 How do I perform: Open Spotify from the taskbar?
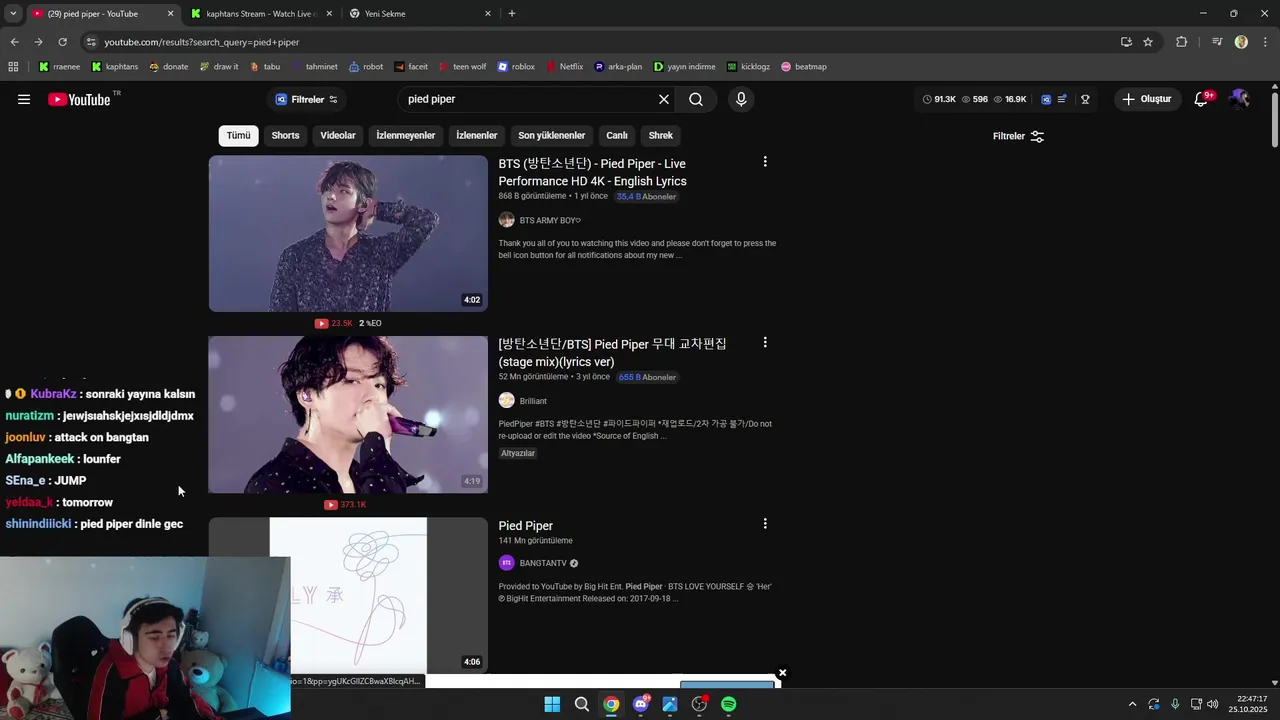729,704
